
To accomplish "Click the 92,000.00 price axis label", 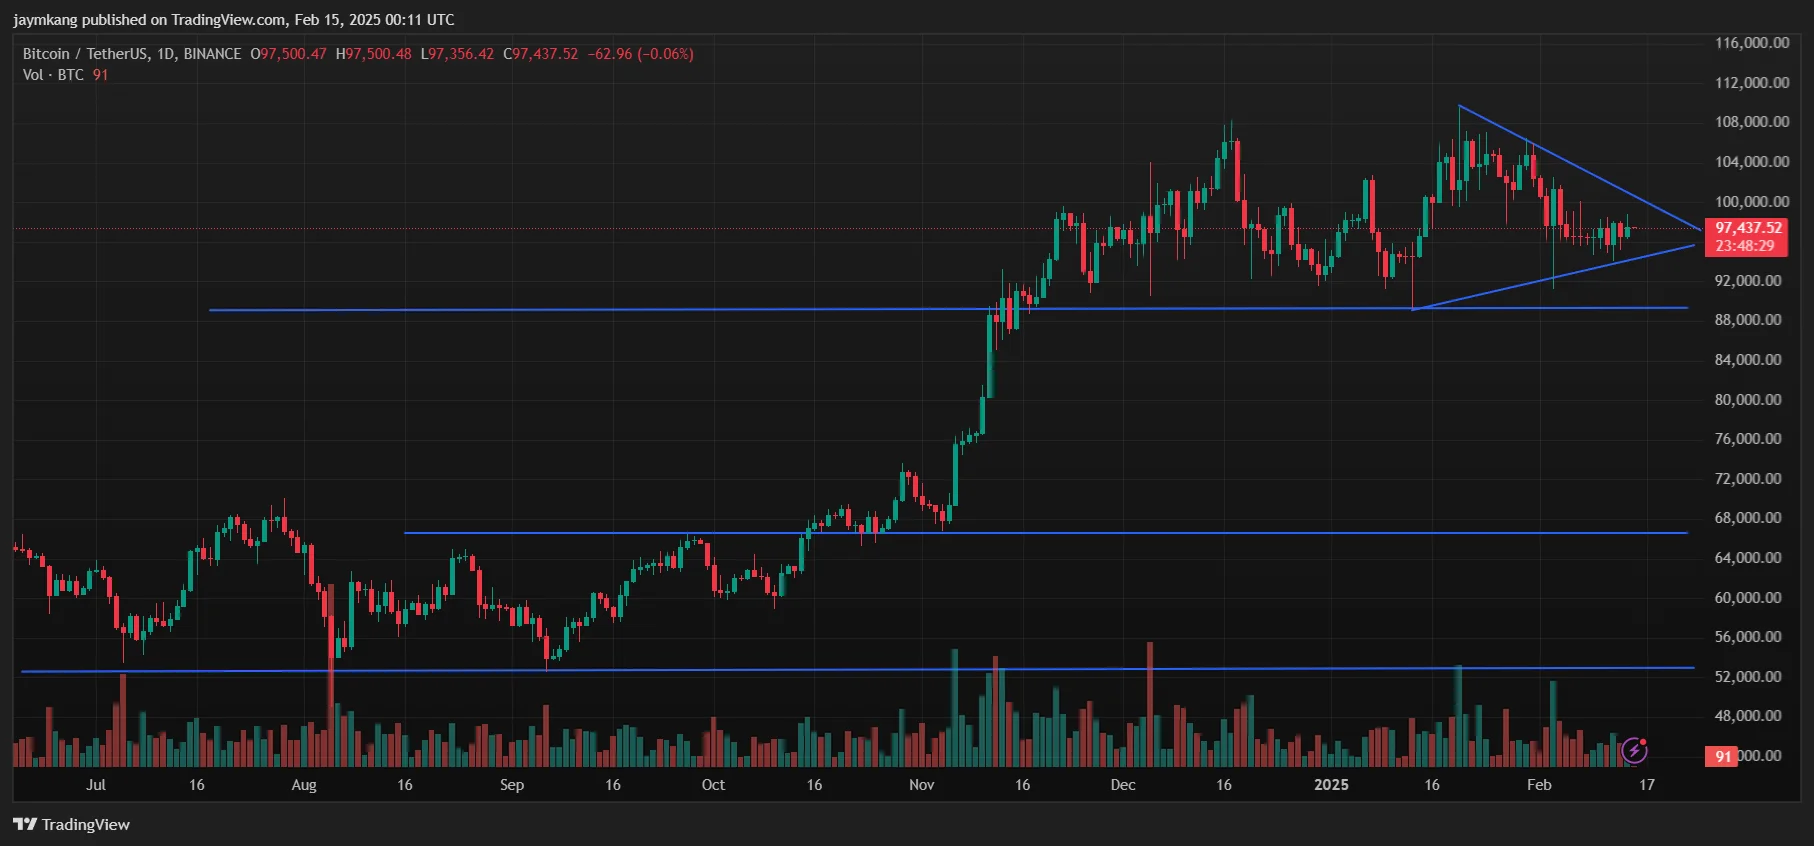I will click(1748, 280).
